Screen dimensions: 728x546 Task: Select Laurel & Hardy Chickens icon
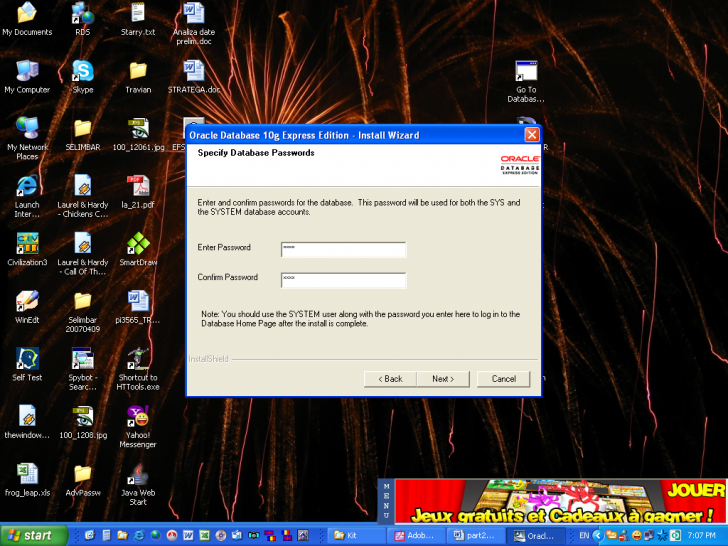coord(83,196)
